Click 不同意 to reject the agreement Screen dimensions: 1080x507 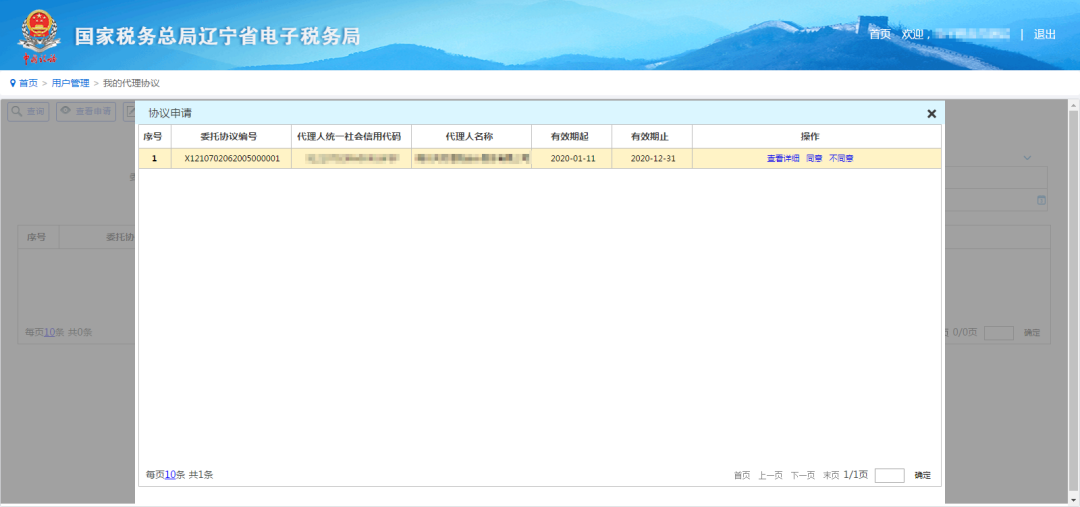pos(841,158)
